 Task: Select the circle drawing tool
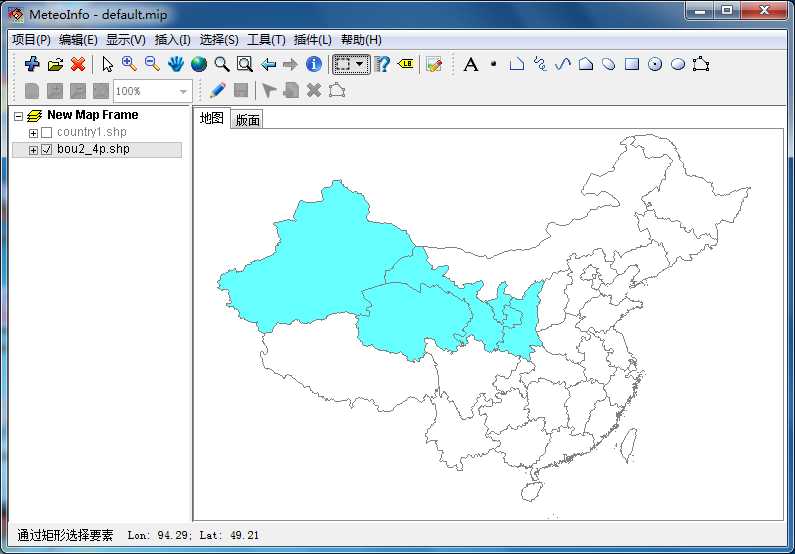click(x=655, y=64)
